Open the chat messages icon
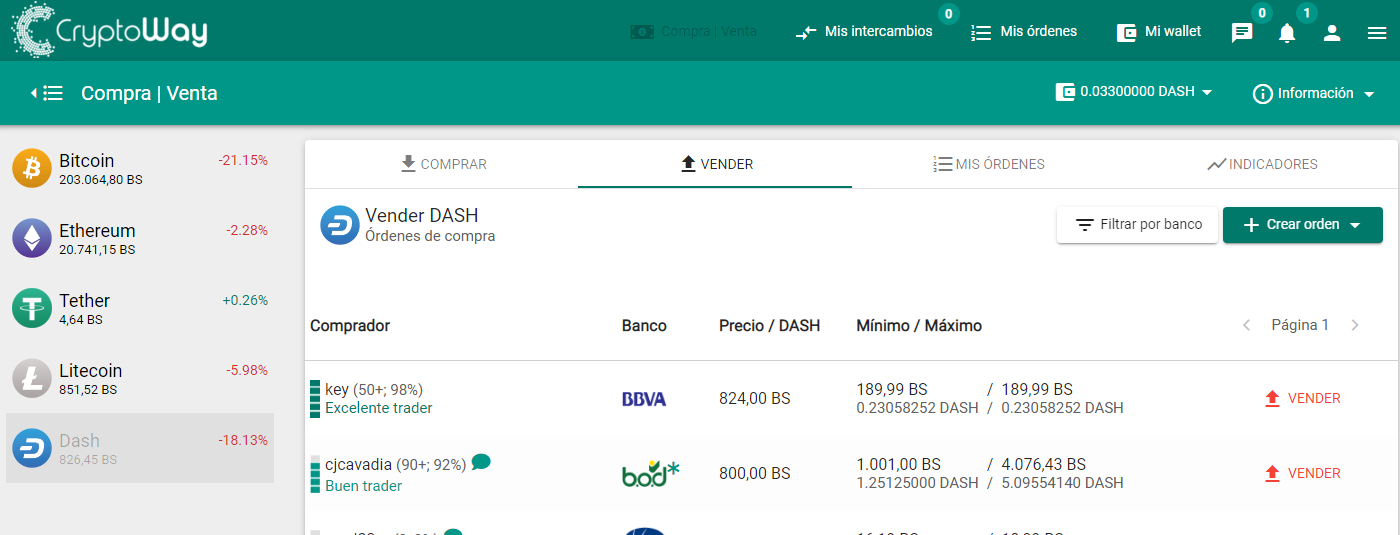This screenshot has height=535, width=1400. 1242,33
